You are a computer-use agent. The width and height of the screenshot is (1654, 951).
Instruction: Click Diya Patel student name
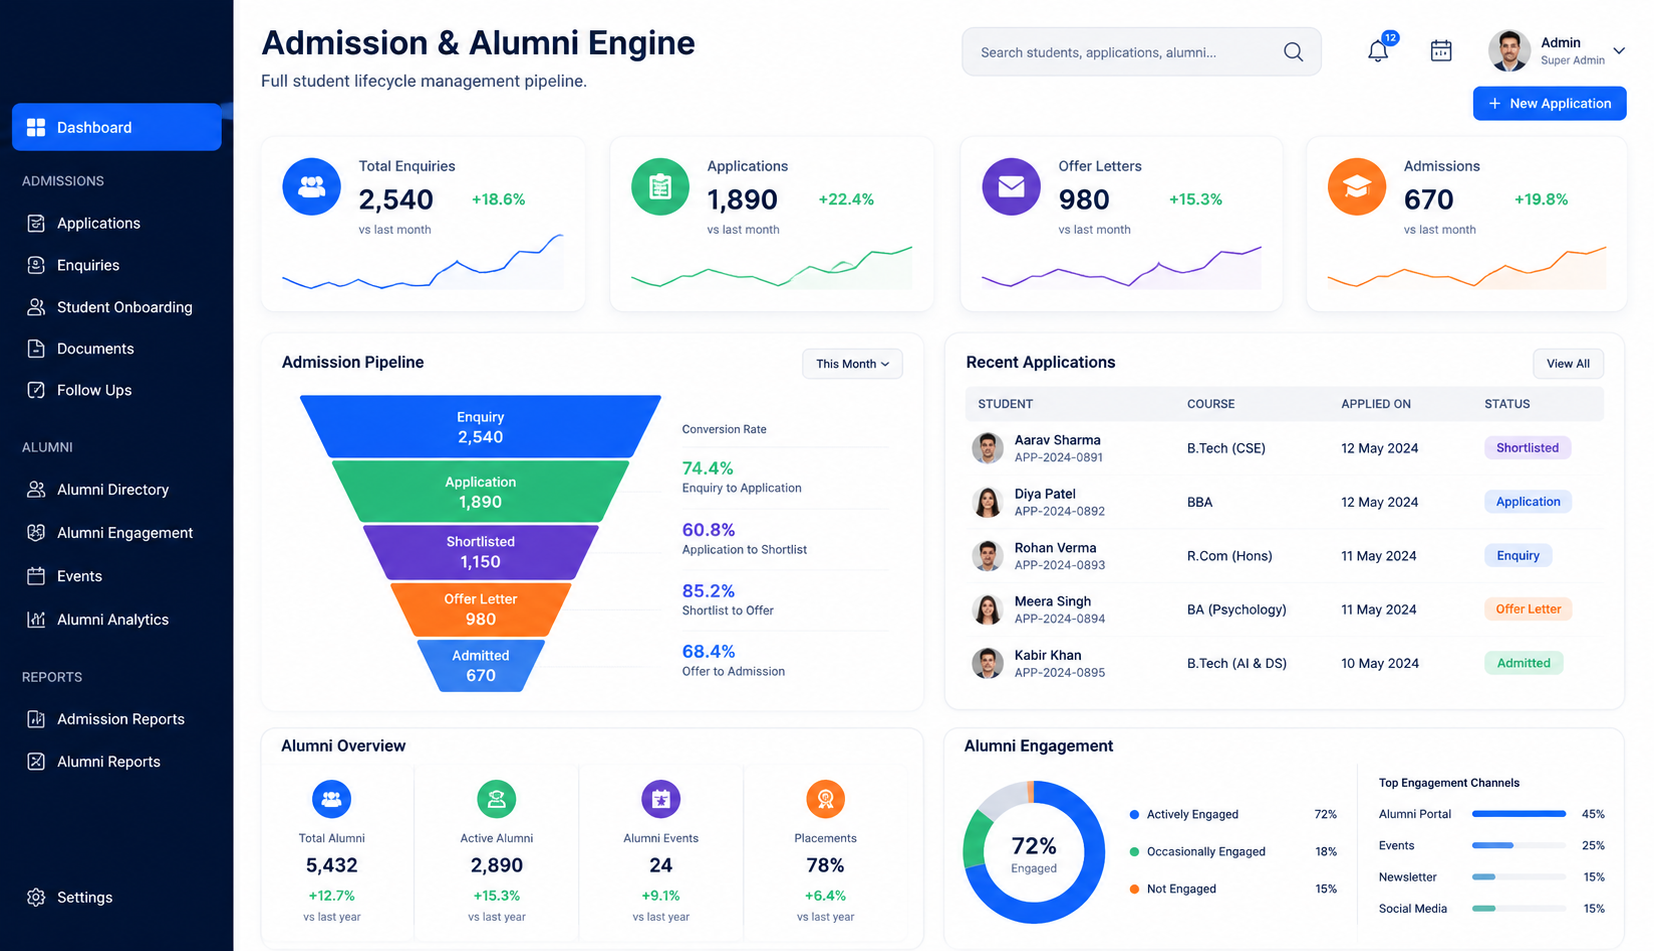(1045, 494)
